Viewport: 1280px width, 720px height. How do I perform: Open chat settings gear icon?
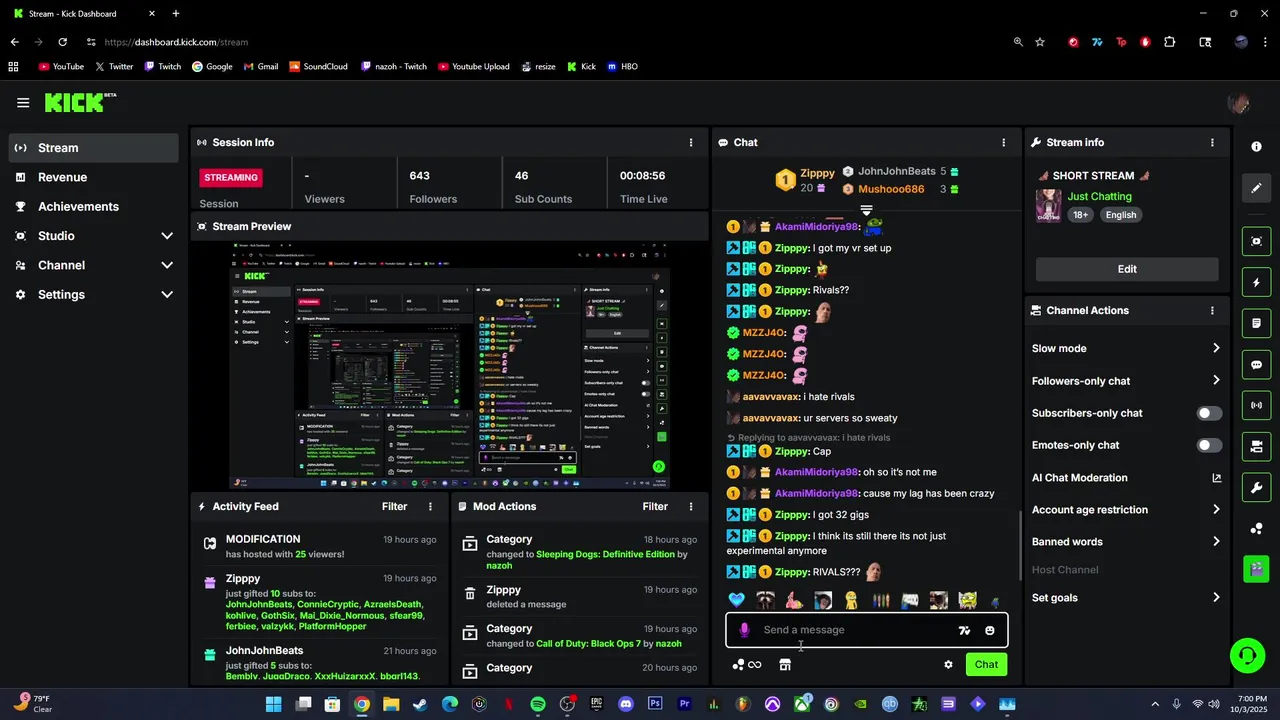[x=948, y=664]
